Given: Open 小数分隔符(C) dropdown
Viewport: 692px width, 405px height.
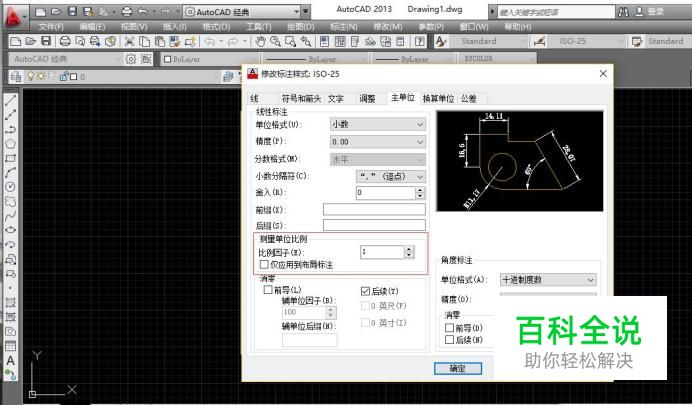Looking at the screenshot, I should pos(391,176).
